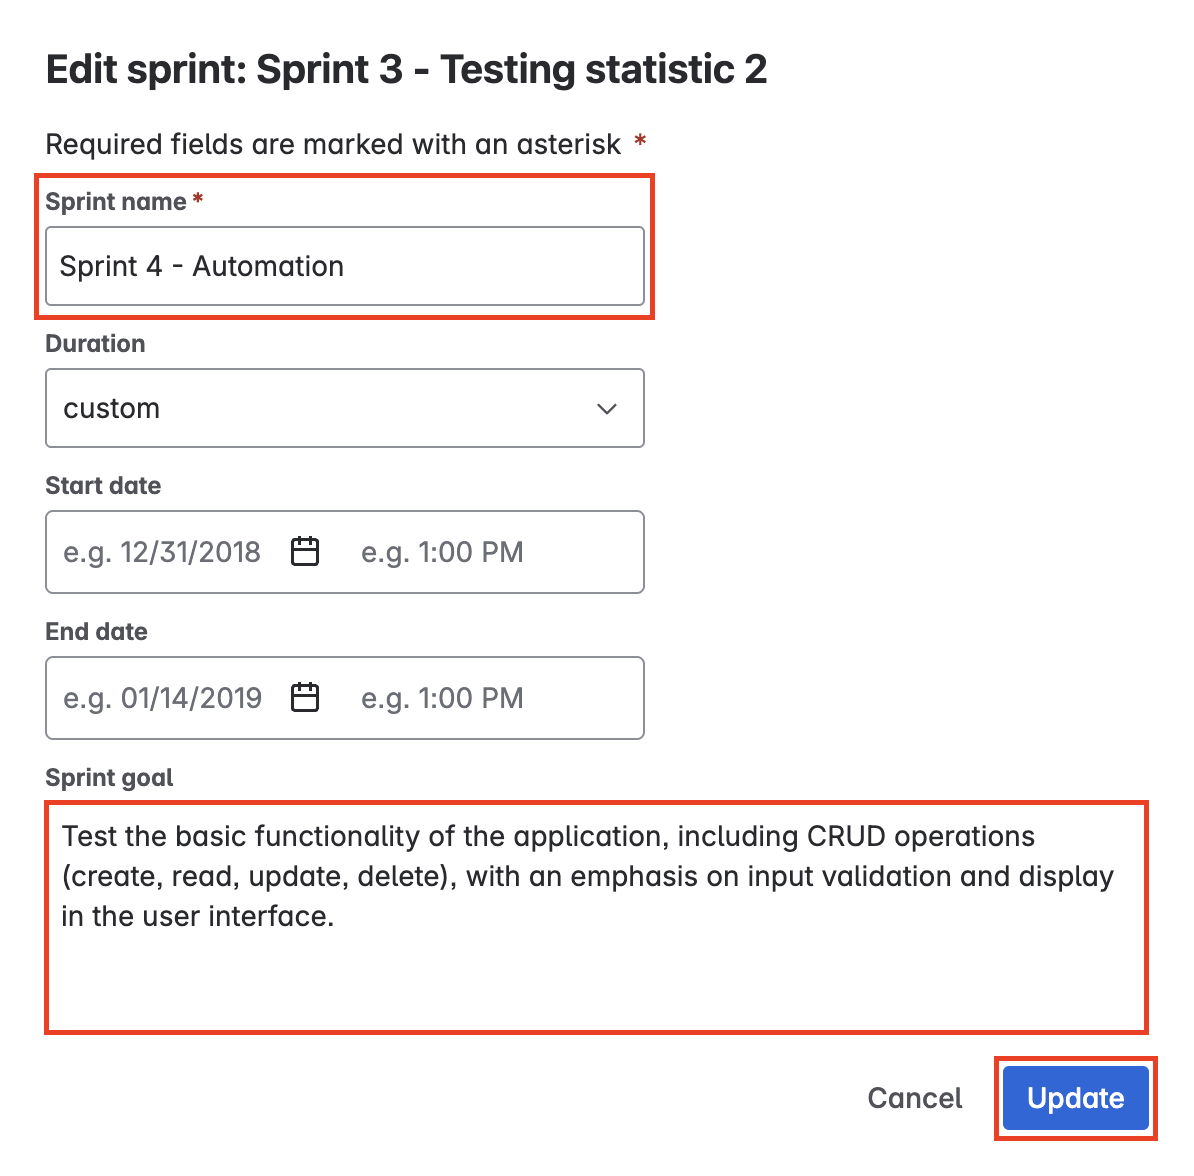Open the End date calendar picker icon
1194x1176 pixels.
pos(305,698)
